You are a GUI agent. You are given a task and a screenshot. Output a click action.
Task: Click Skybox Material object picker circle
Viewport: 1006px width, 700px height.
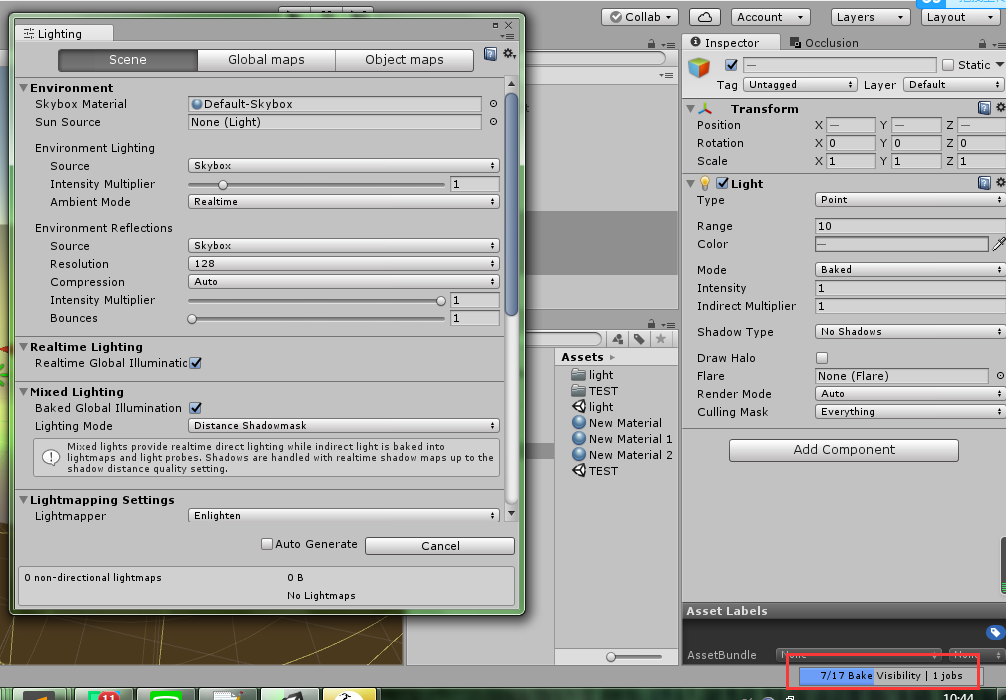[x=493, y=104]
